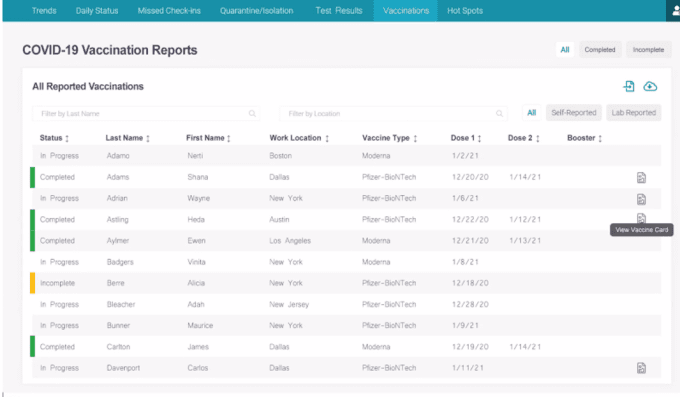Image resolution: width=680 pixels, height=397 pixels.
Task: Click Los Angeles work location cell
Action: (290, 241)
